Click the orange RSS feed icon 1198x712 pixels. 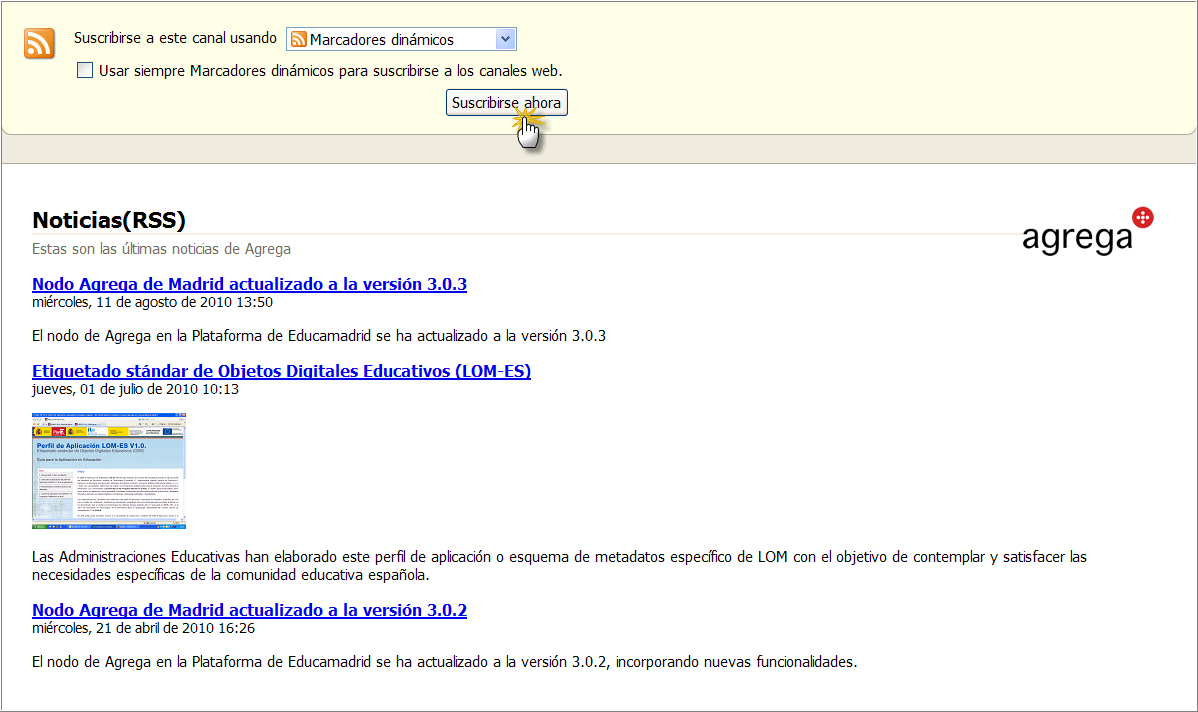[39, 44]
